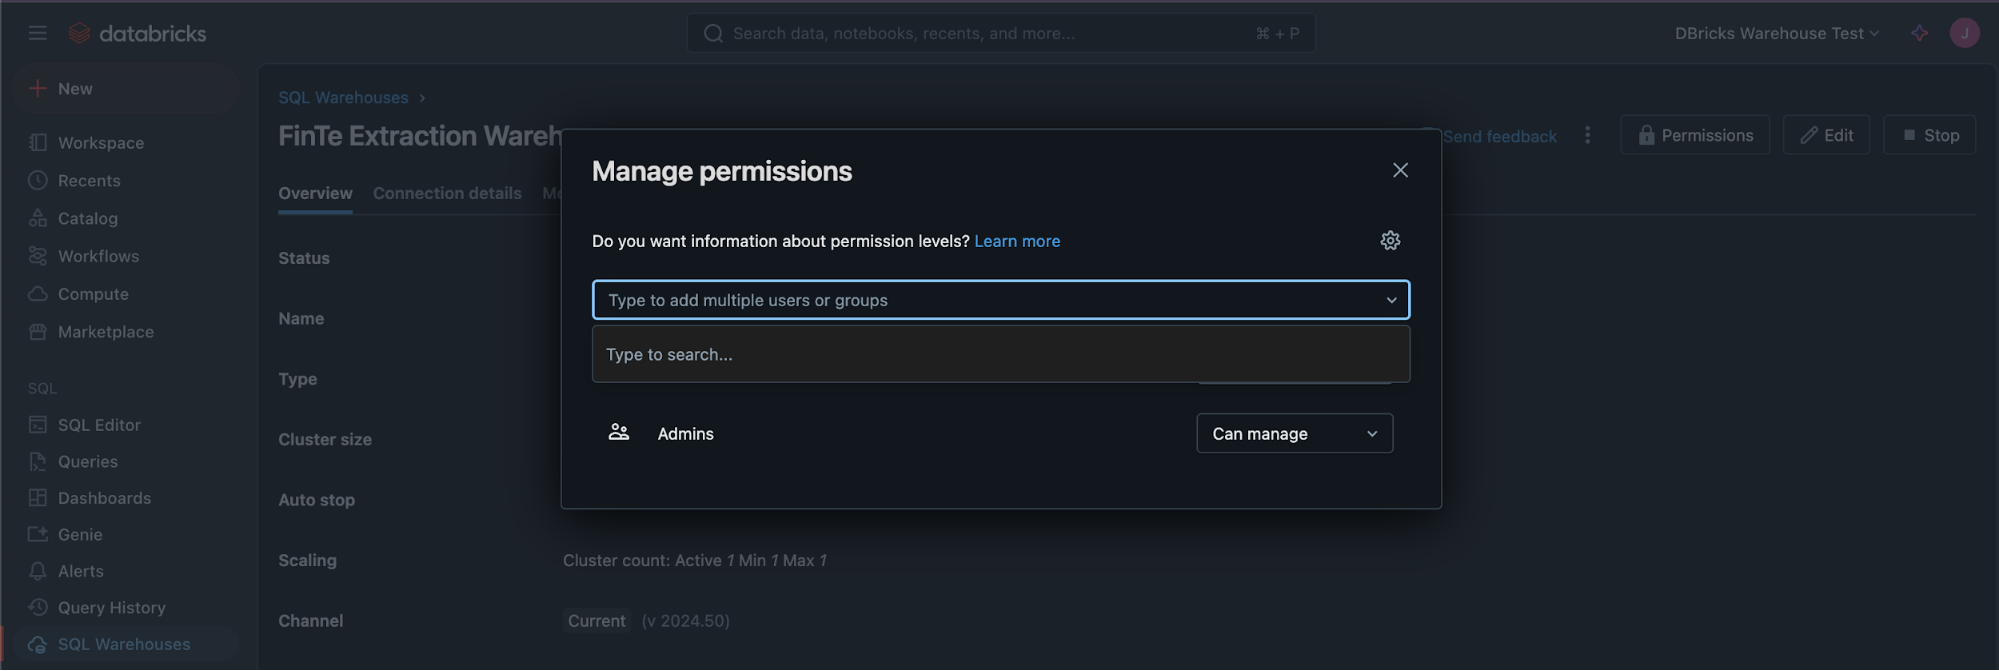Screen dimensions: 1999x671
Task: Click the Type to search placeholder
Action: tap(669, 355)
